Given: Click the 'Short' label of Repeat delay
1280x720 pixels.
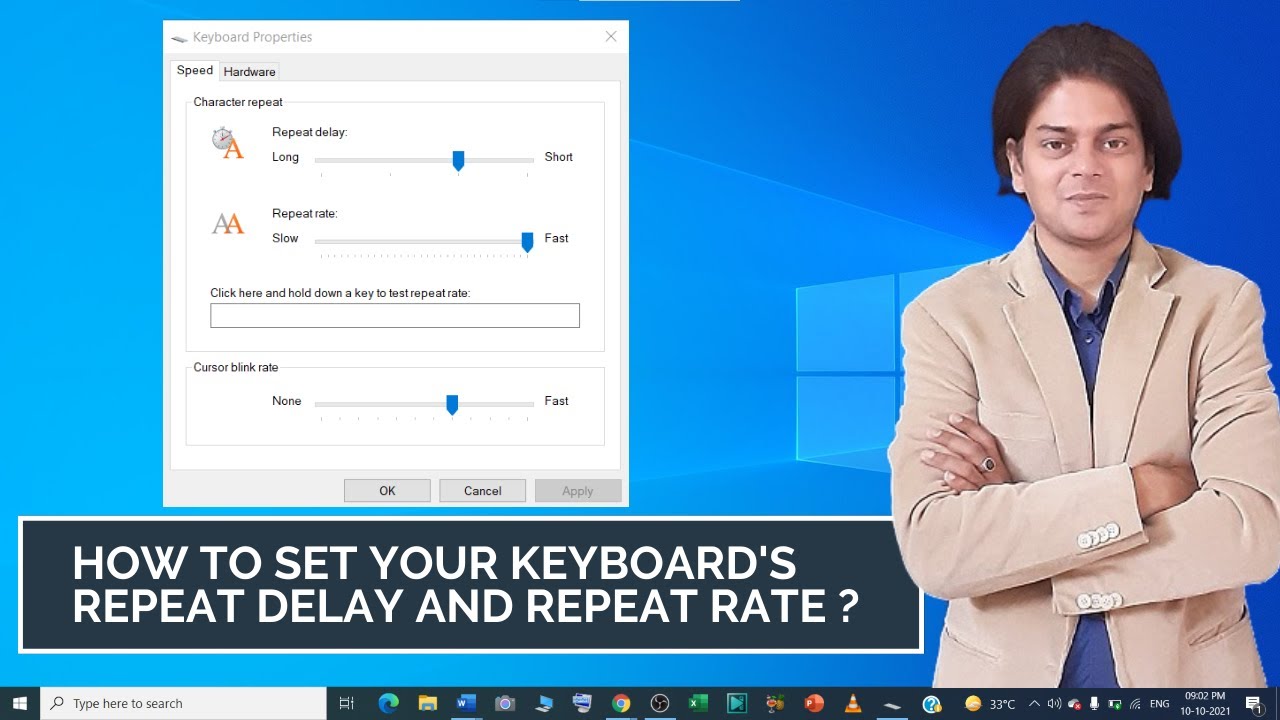Looking at the screenshot, I should (558, 157).
